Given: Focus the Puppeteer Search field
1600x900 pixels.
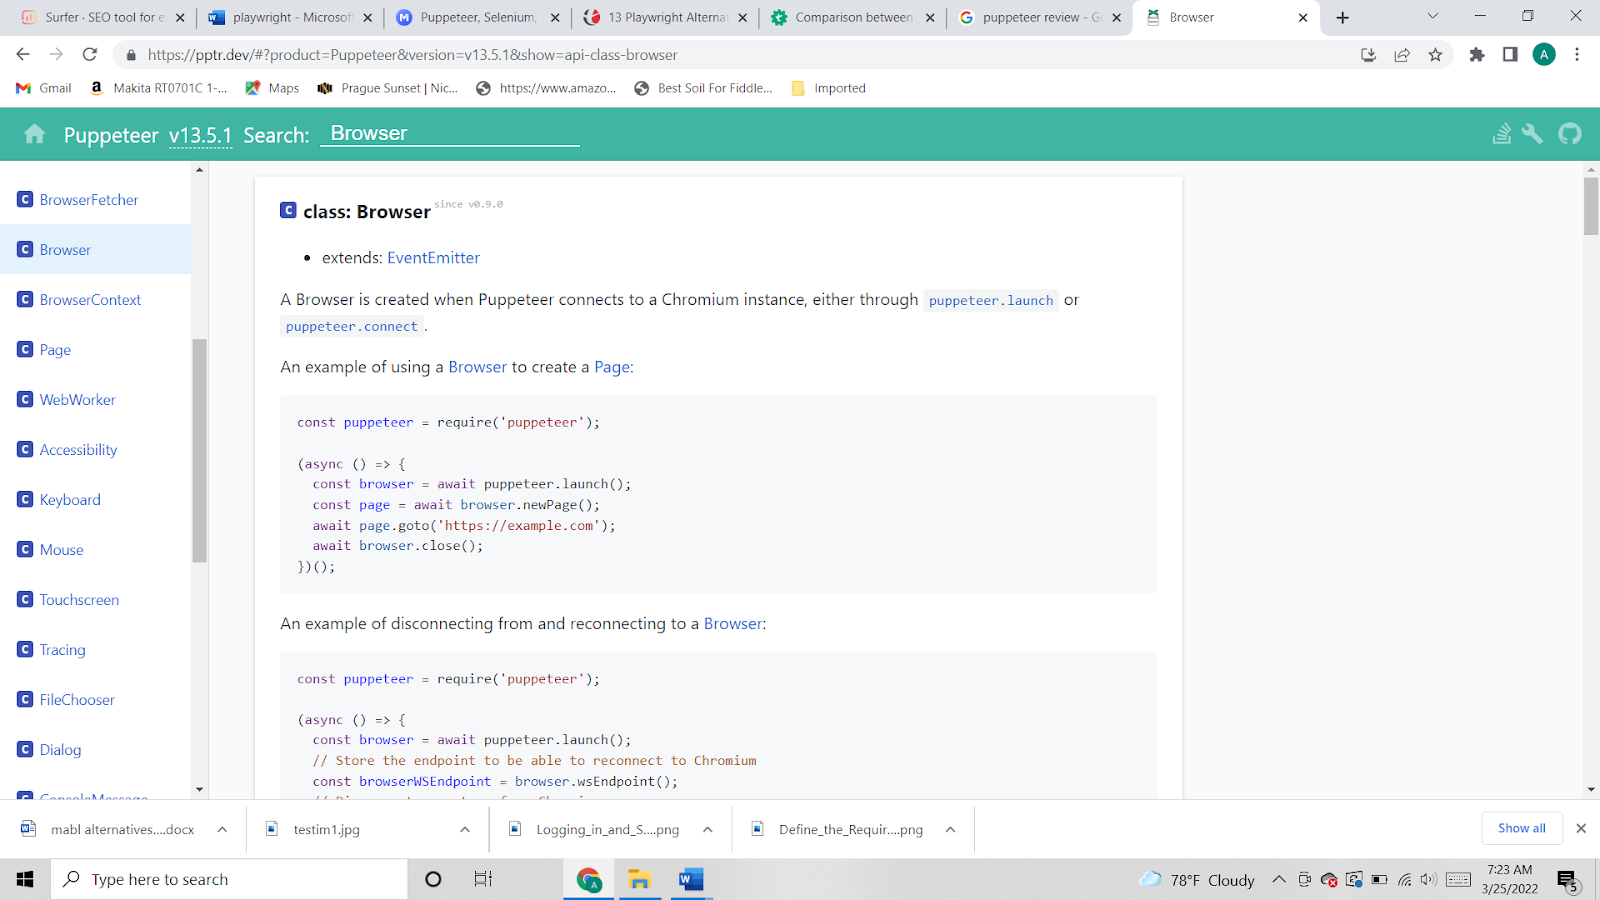Looking at the screenshot, I should 450,133.
